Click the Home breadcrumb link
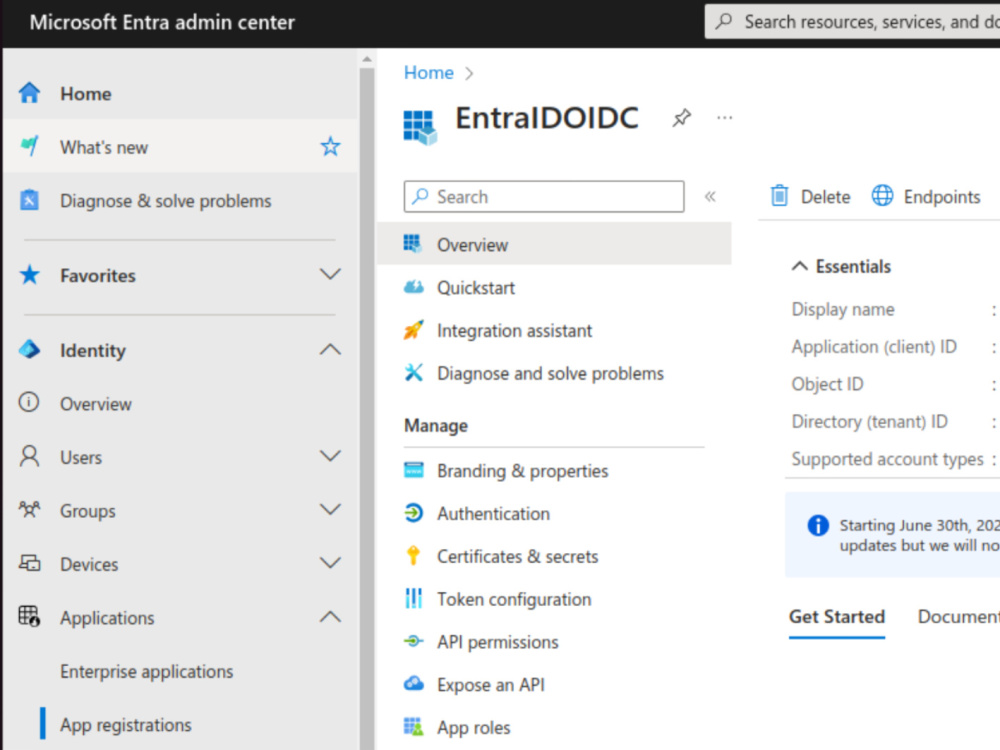The width and height of the screenshot is (1000, 750). pos(429,73)
